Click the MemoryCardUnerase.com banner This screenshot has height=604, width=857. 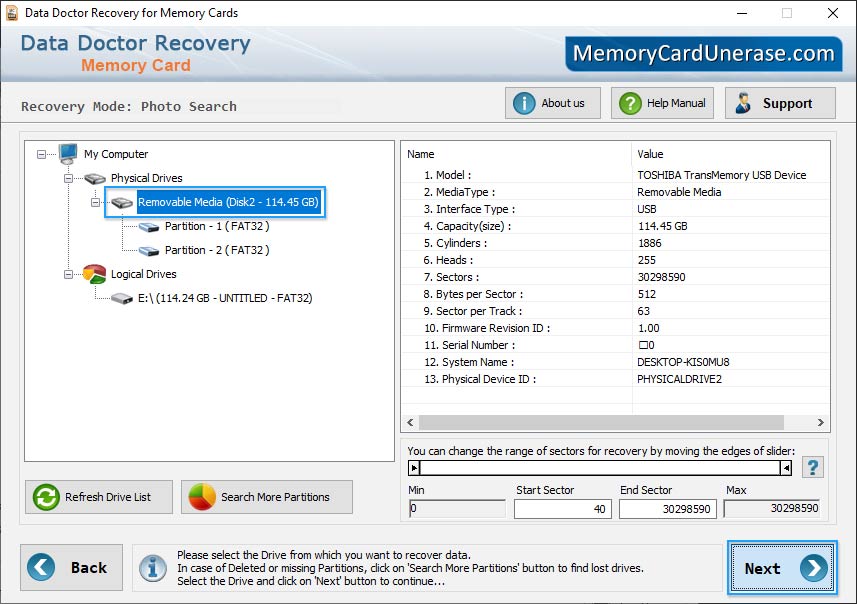point(703,54)
